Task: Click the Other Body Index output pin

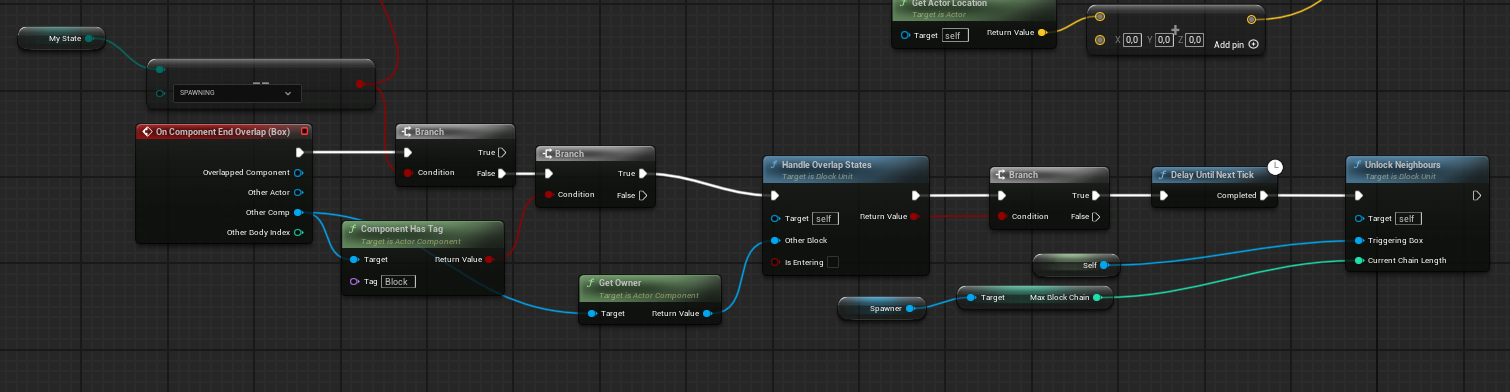Action: click(298, 233)
